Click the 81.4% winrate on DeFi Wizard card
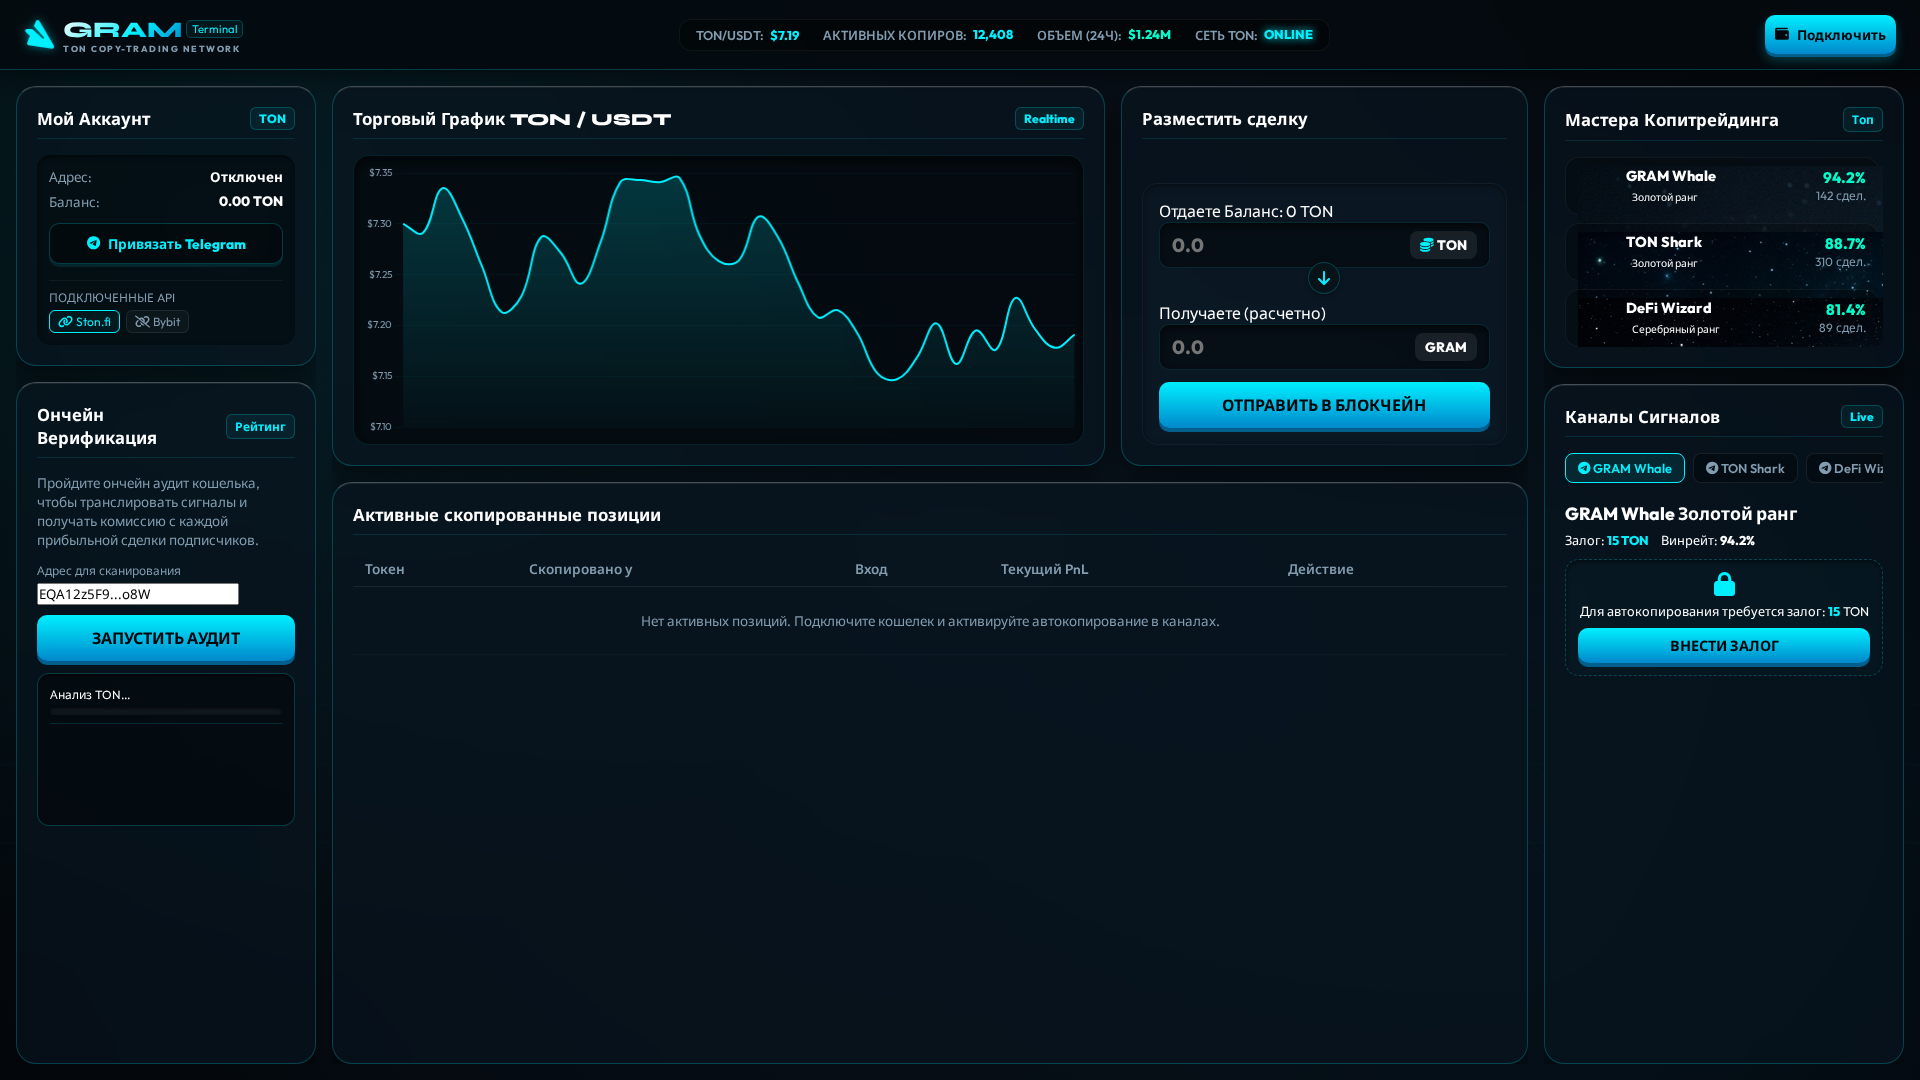The width and height of the screenshot is (1920, 1080). 1845,310
